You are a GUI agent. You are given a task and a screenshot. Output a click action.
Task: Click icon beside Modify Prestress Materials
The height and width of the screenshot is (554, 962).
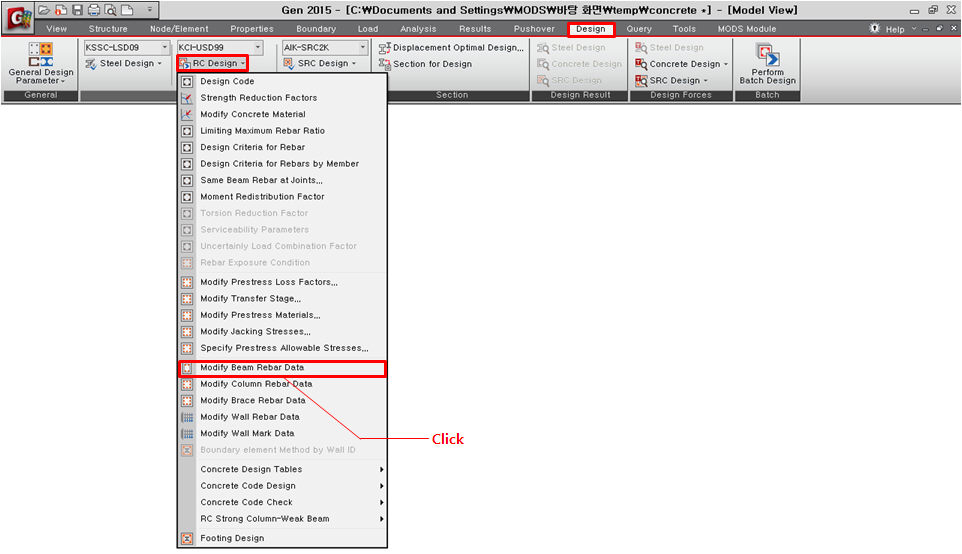[187, 315]
